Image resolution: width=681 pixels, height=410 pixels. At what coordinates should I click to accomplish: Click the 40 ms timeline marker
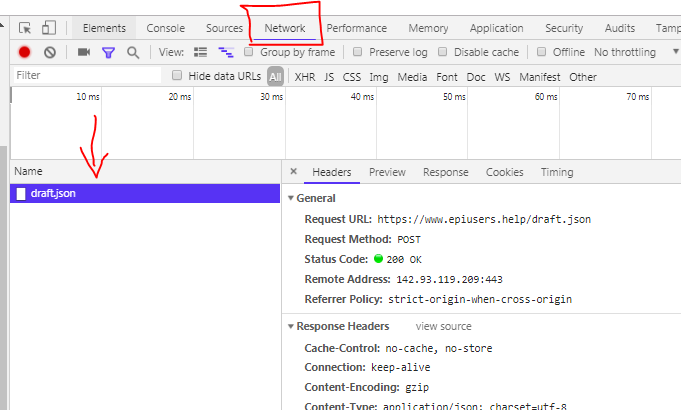(x=362, y=97)
